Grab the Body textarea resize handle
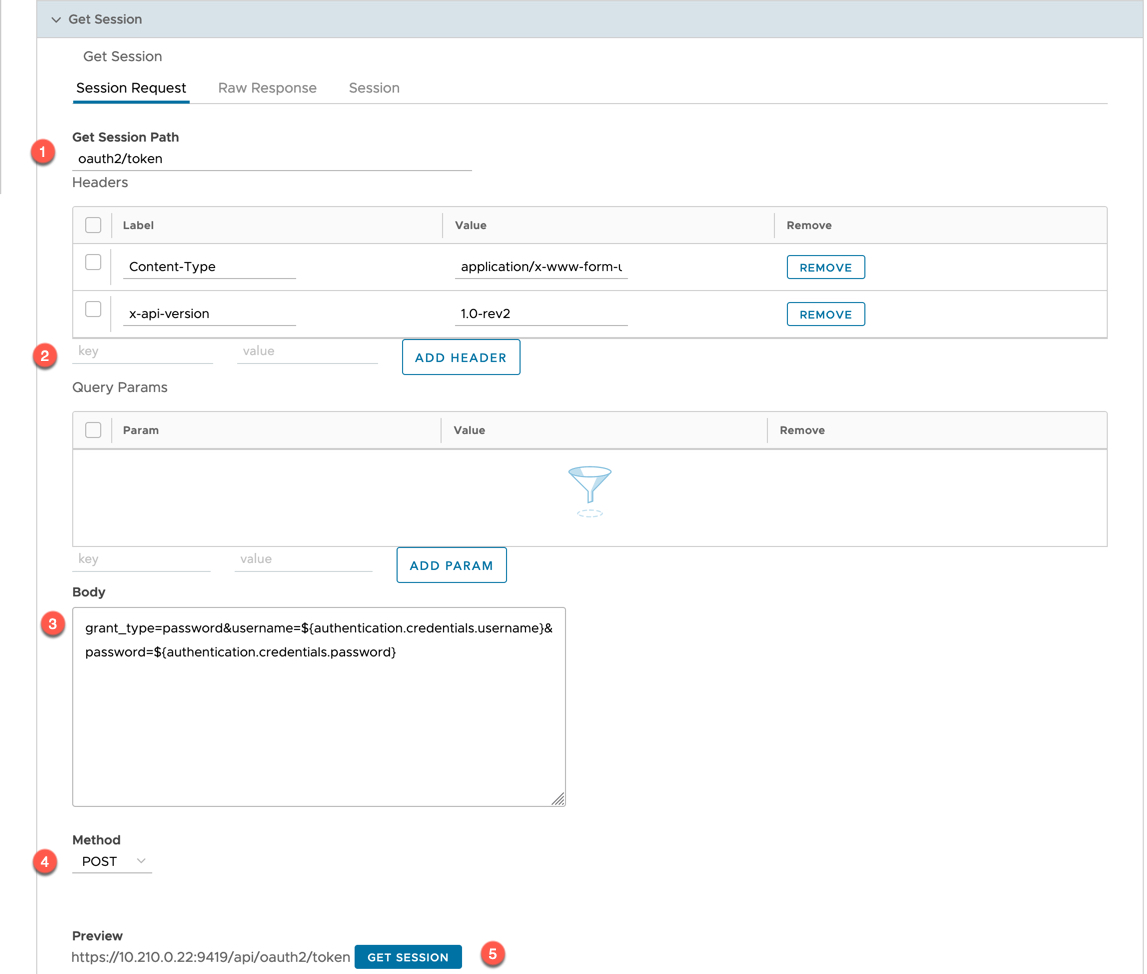This screenshot has height=974, width=1147. click(558, 799)
